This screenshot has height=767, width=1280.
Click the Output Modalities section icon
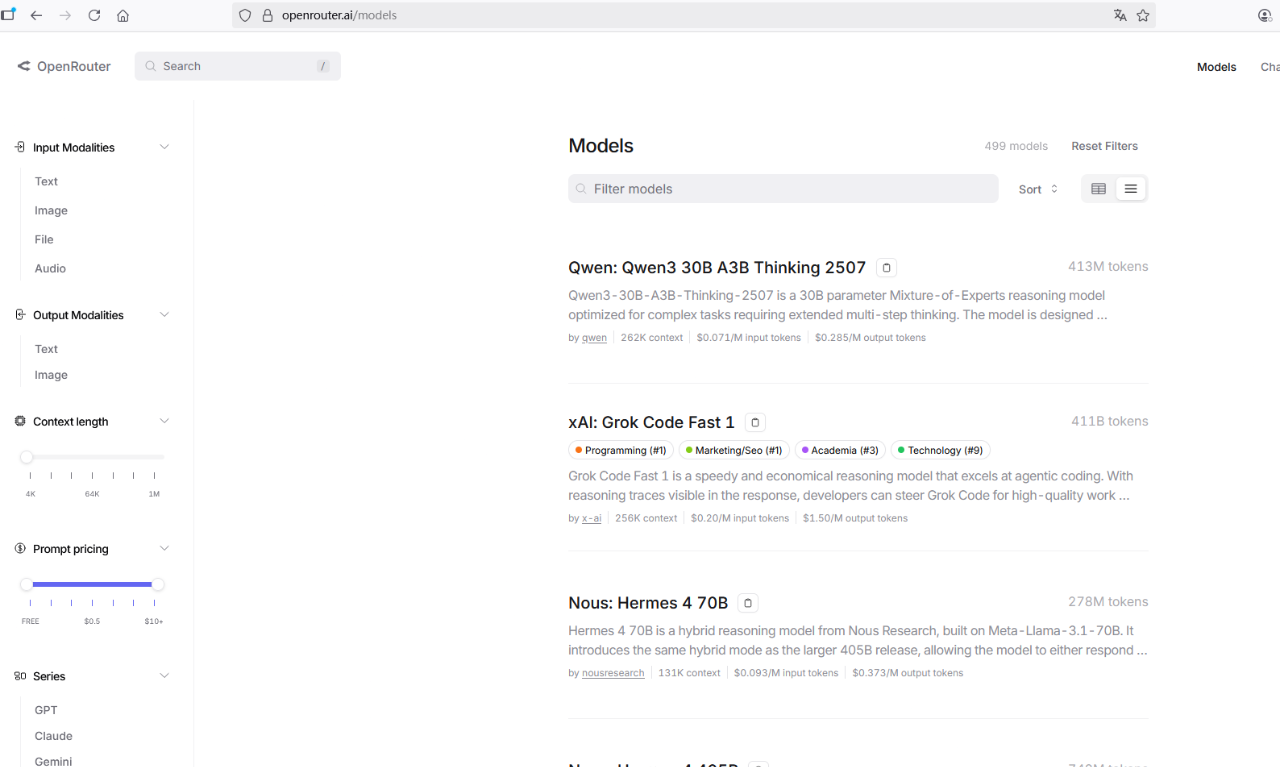[x=20, y=315]
